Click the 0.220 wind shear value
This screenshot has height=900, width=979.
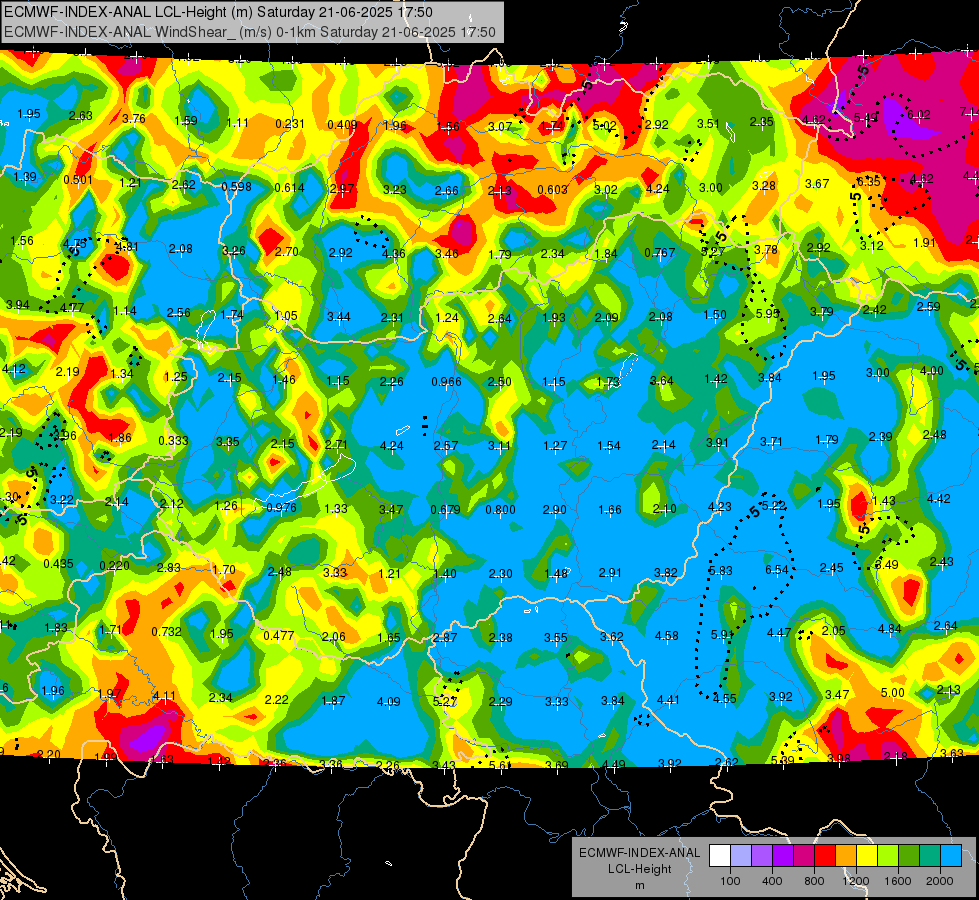pyautogui.click(x=115, y=566)
